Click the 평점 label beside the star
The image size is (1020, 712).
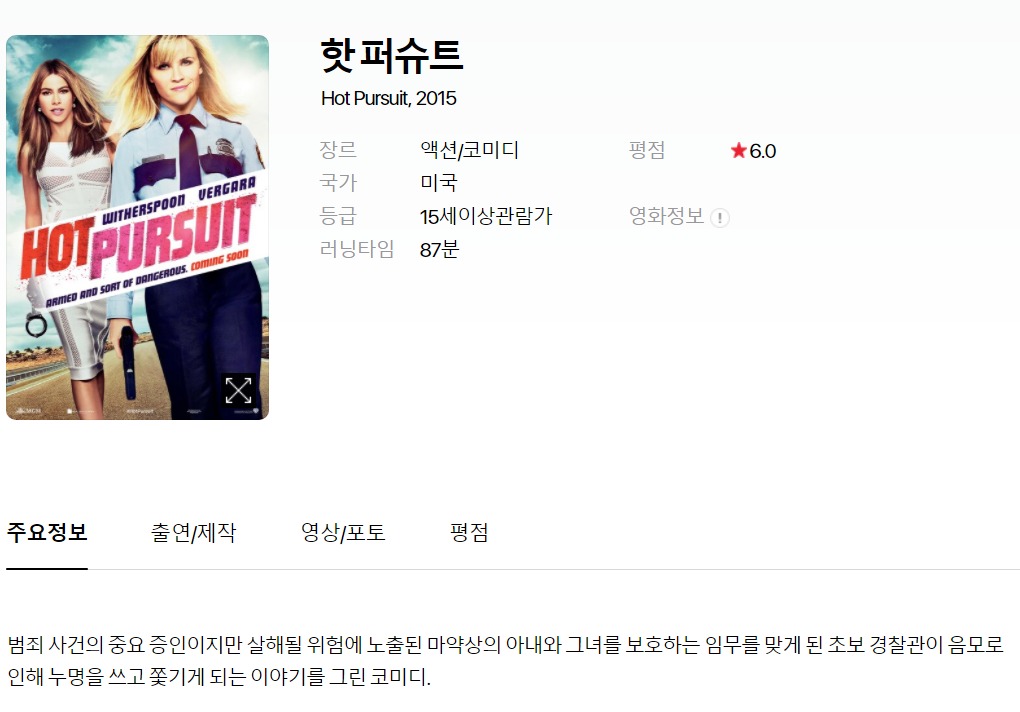pos(647,150)
